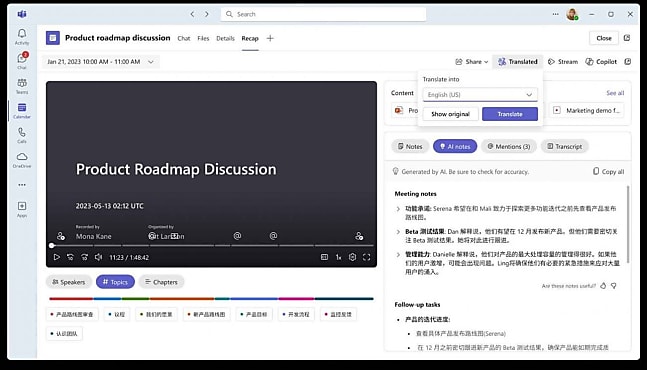Click the notes panel scrollbar
The width and height of the screenshot is (647, 370).
pyautogui.click(x=628, y=224)
